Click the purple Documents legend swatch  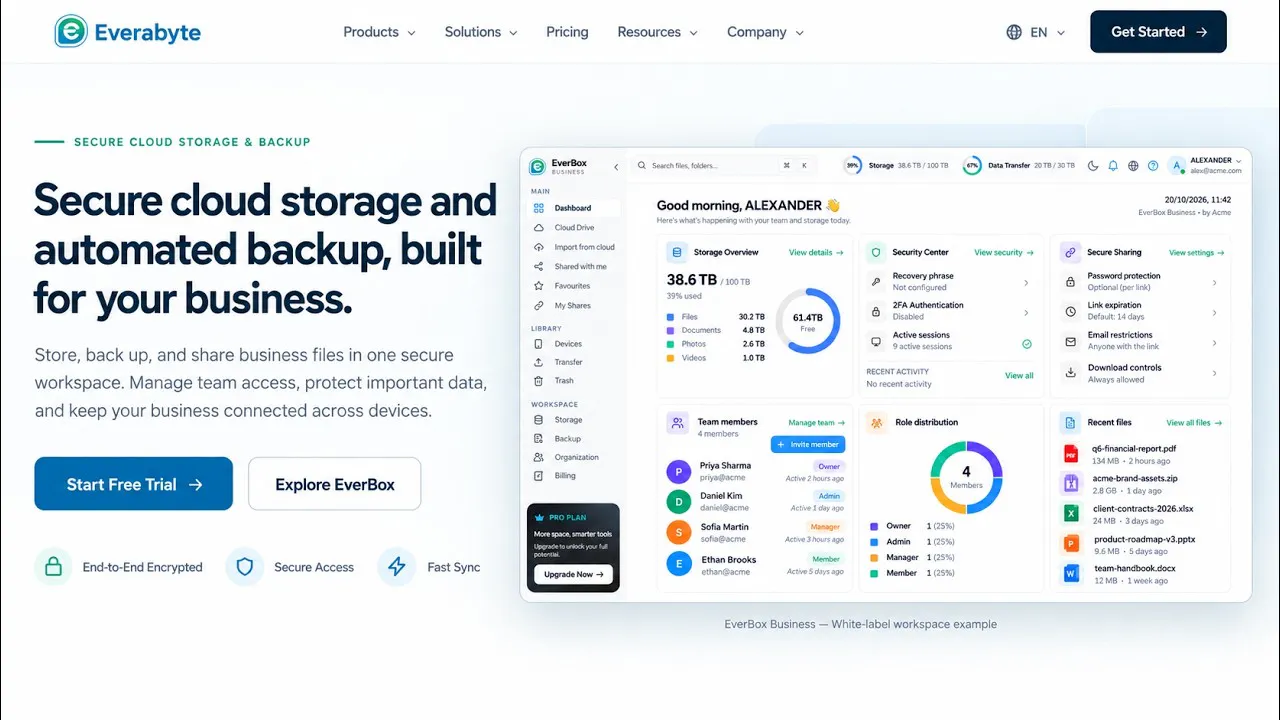pos(670,330)
